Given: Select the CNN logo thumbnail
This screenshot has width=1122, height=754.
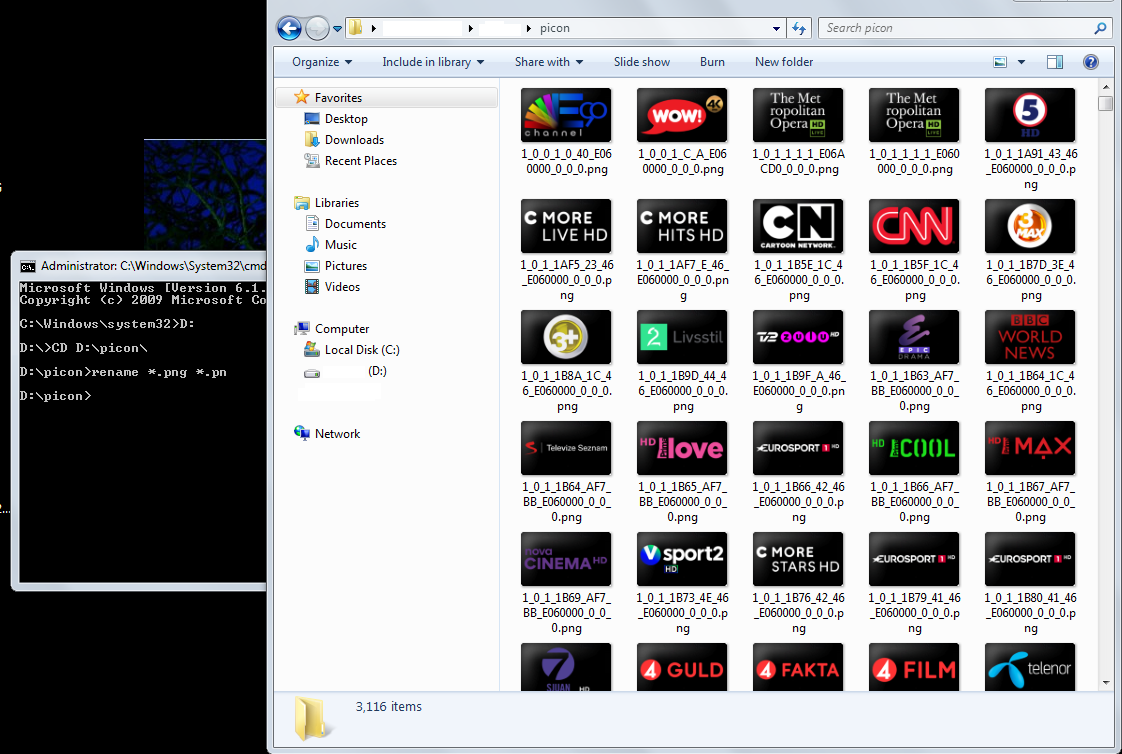Looking at the screenshot, I should pyautogui.click(x=914, y=226).
